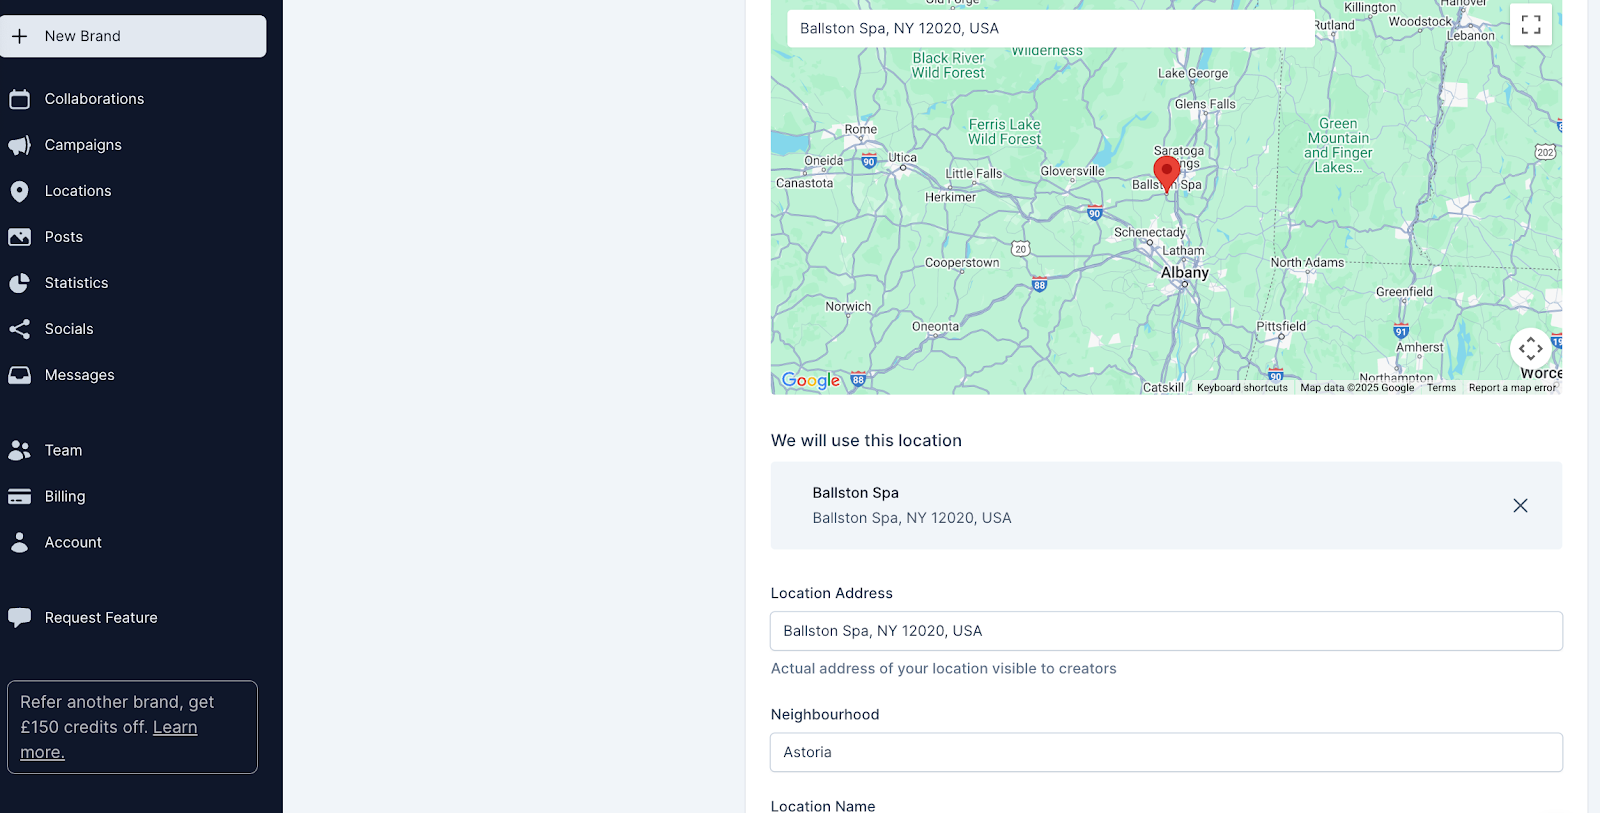Viewport: 1600px width, 813px height.
Task: Toggle fullscreen view of the map
Action: click(x=1530, y=24)
